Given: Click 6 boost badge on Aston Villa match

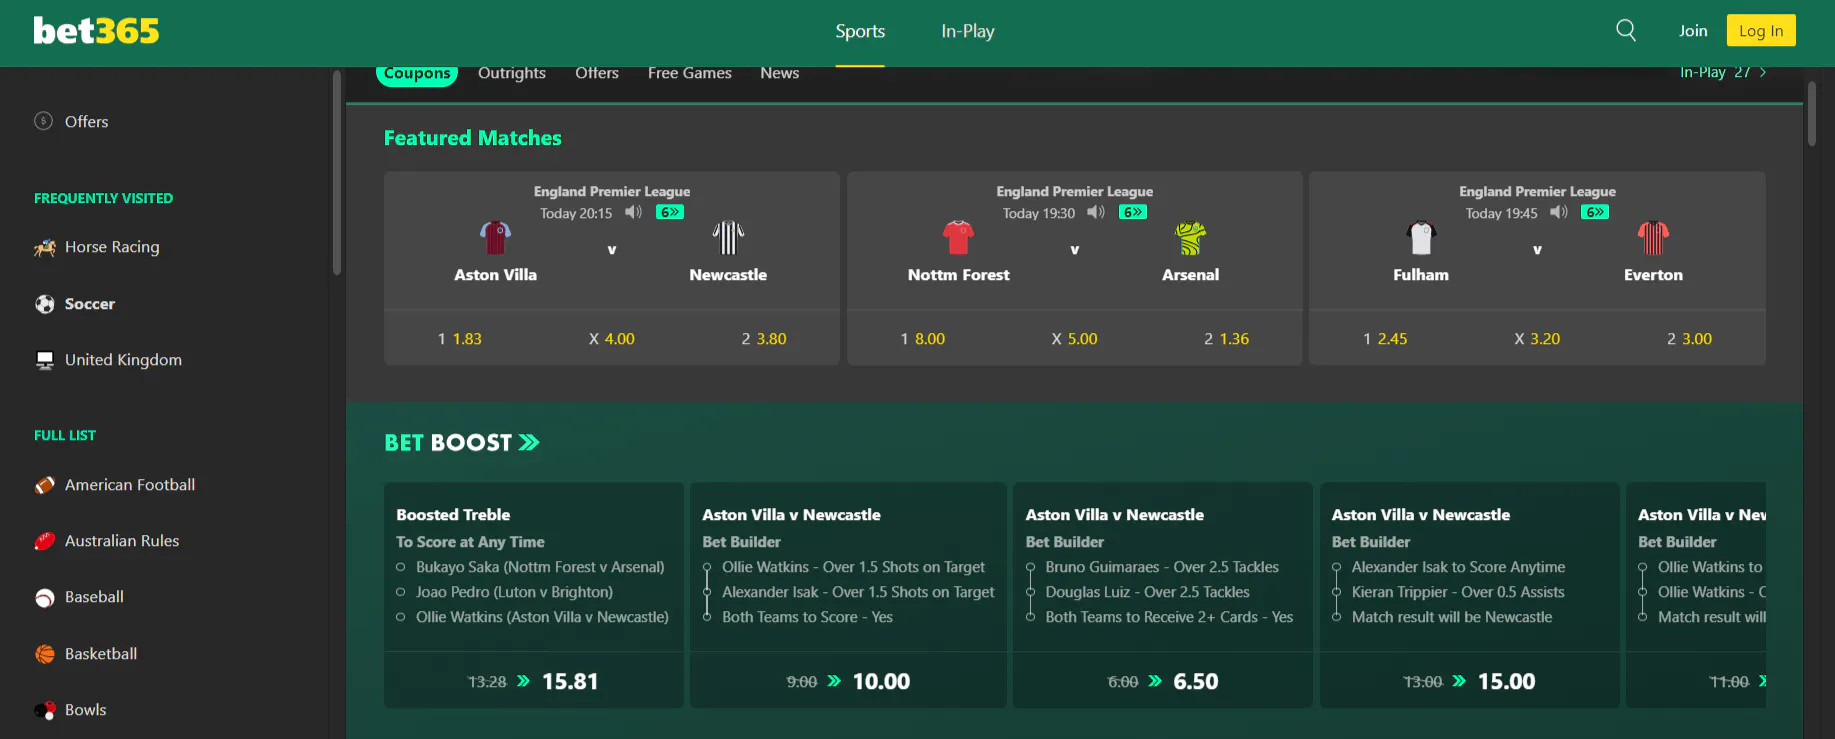Looking at the screenshot, I should click(670, 212).
